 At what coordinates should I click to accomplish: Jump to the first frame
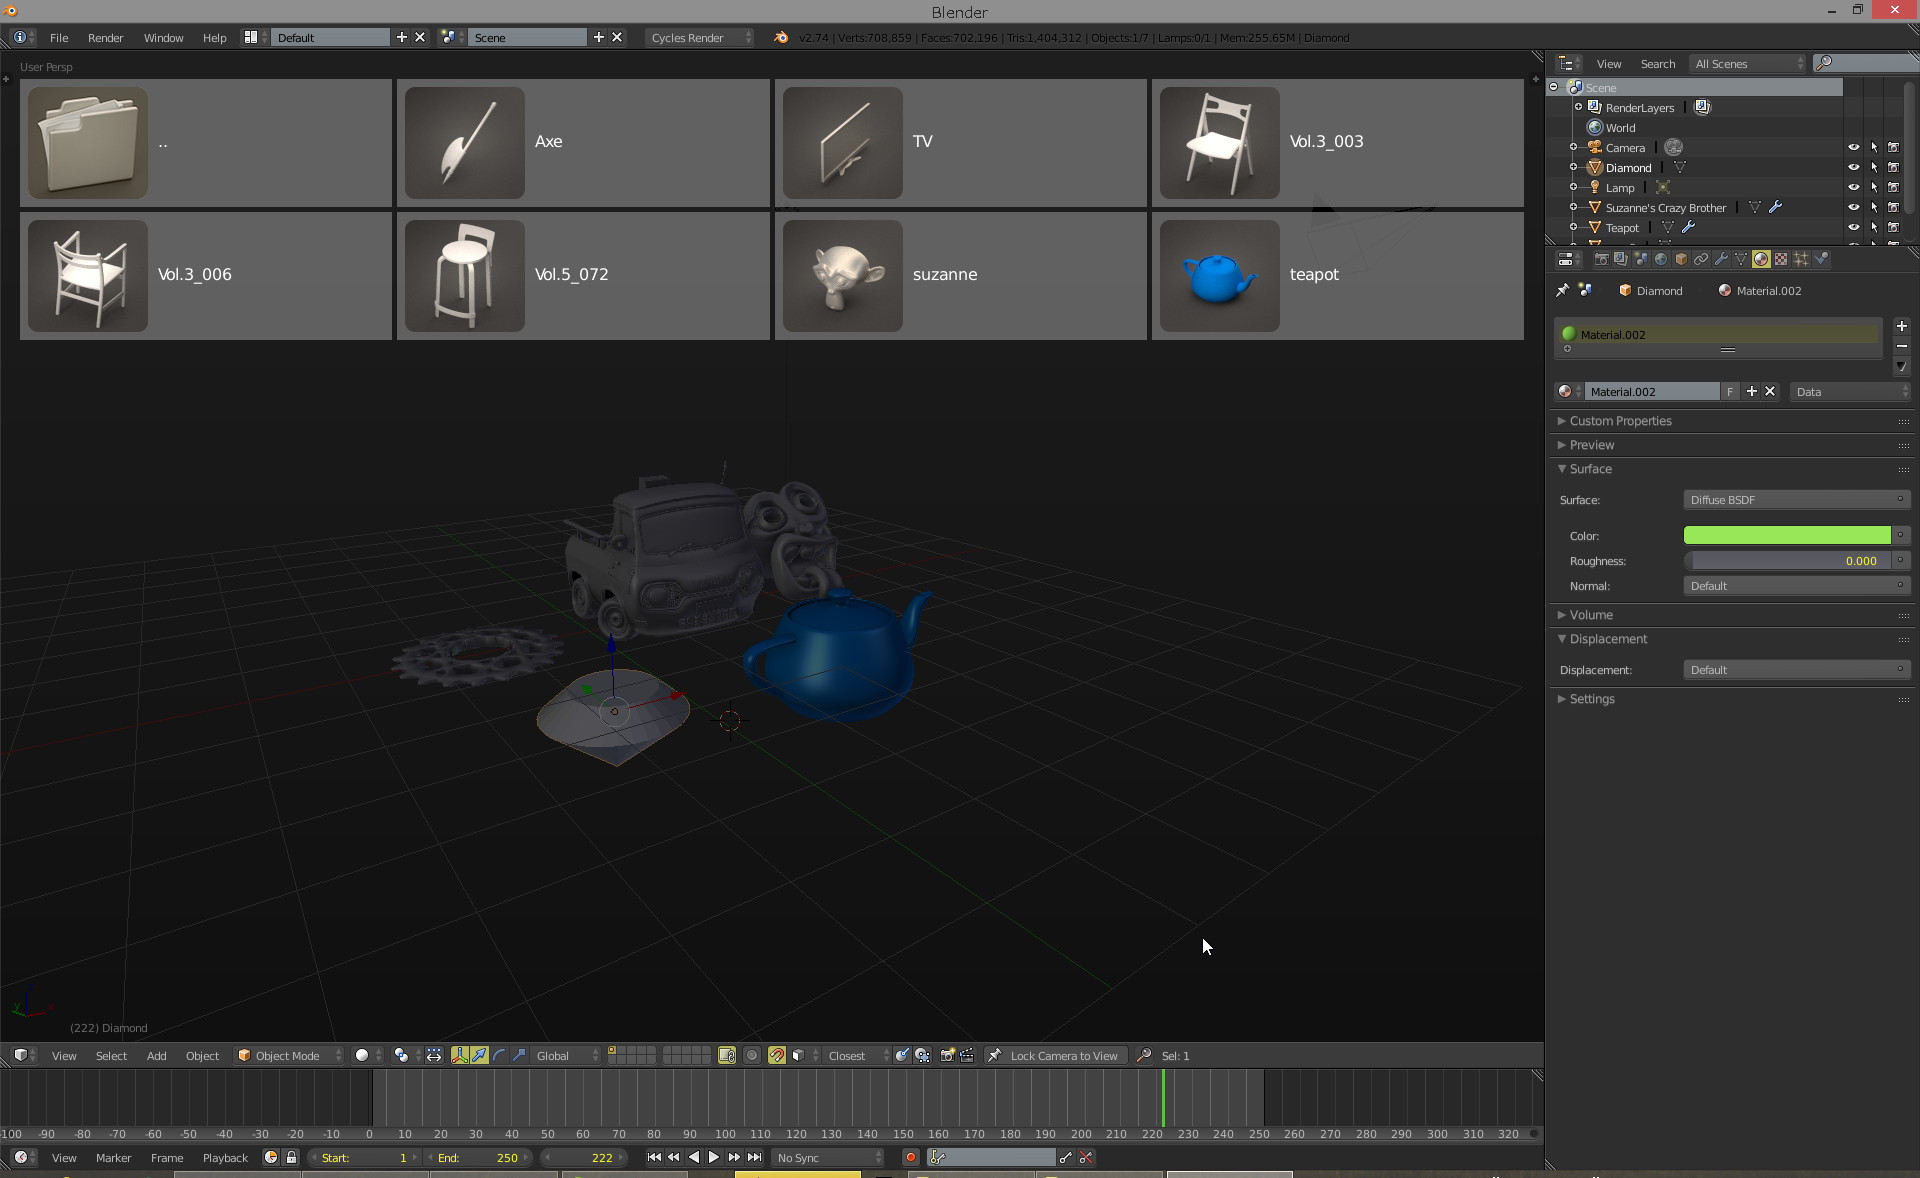654,1157
